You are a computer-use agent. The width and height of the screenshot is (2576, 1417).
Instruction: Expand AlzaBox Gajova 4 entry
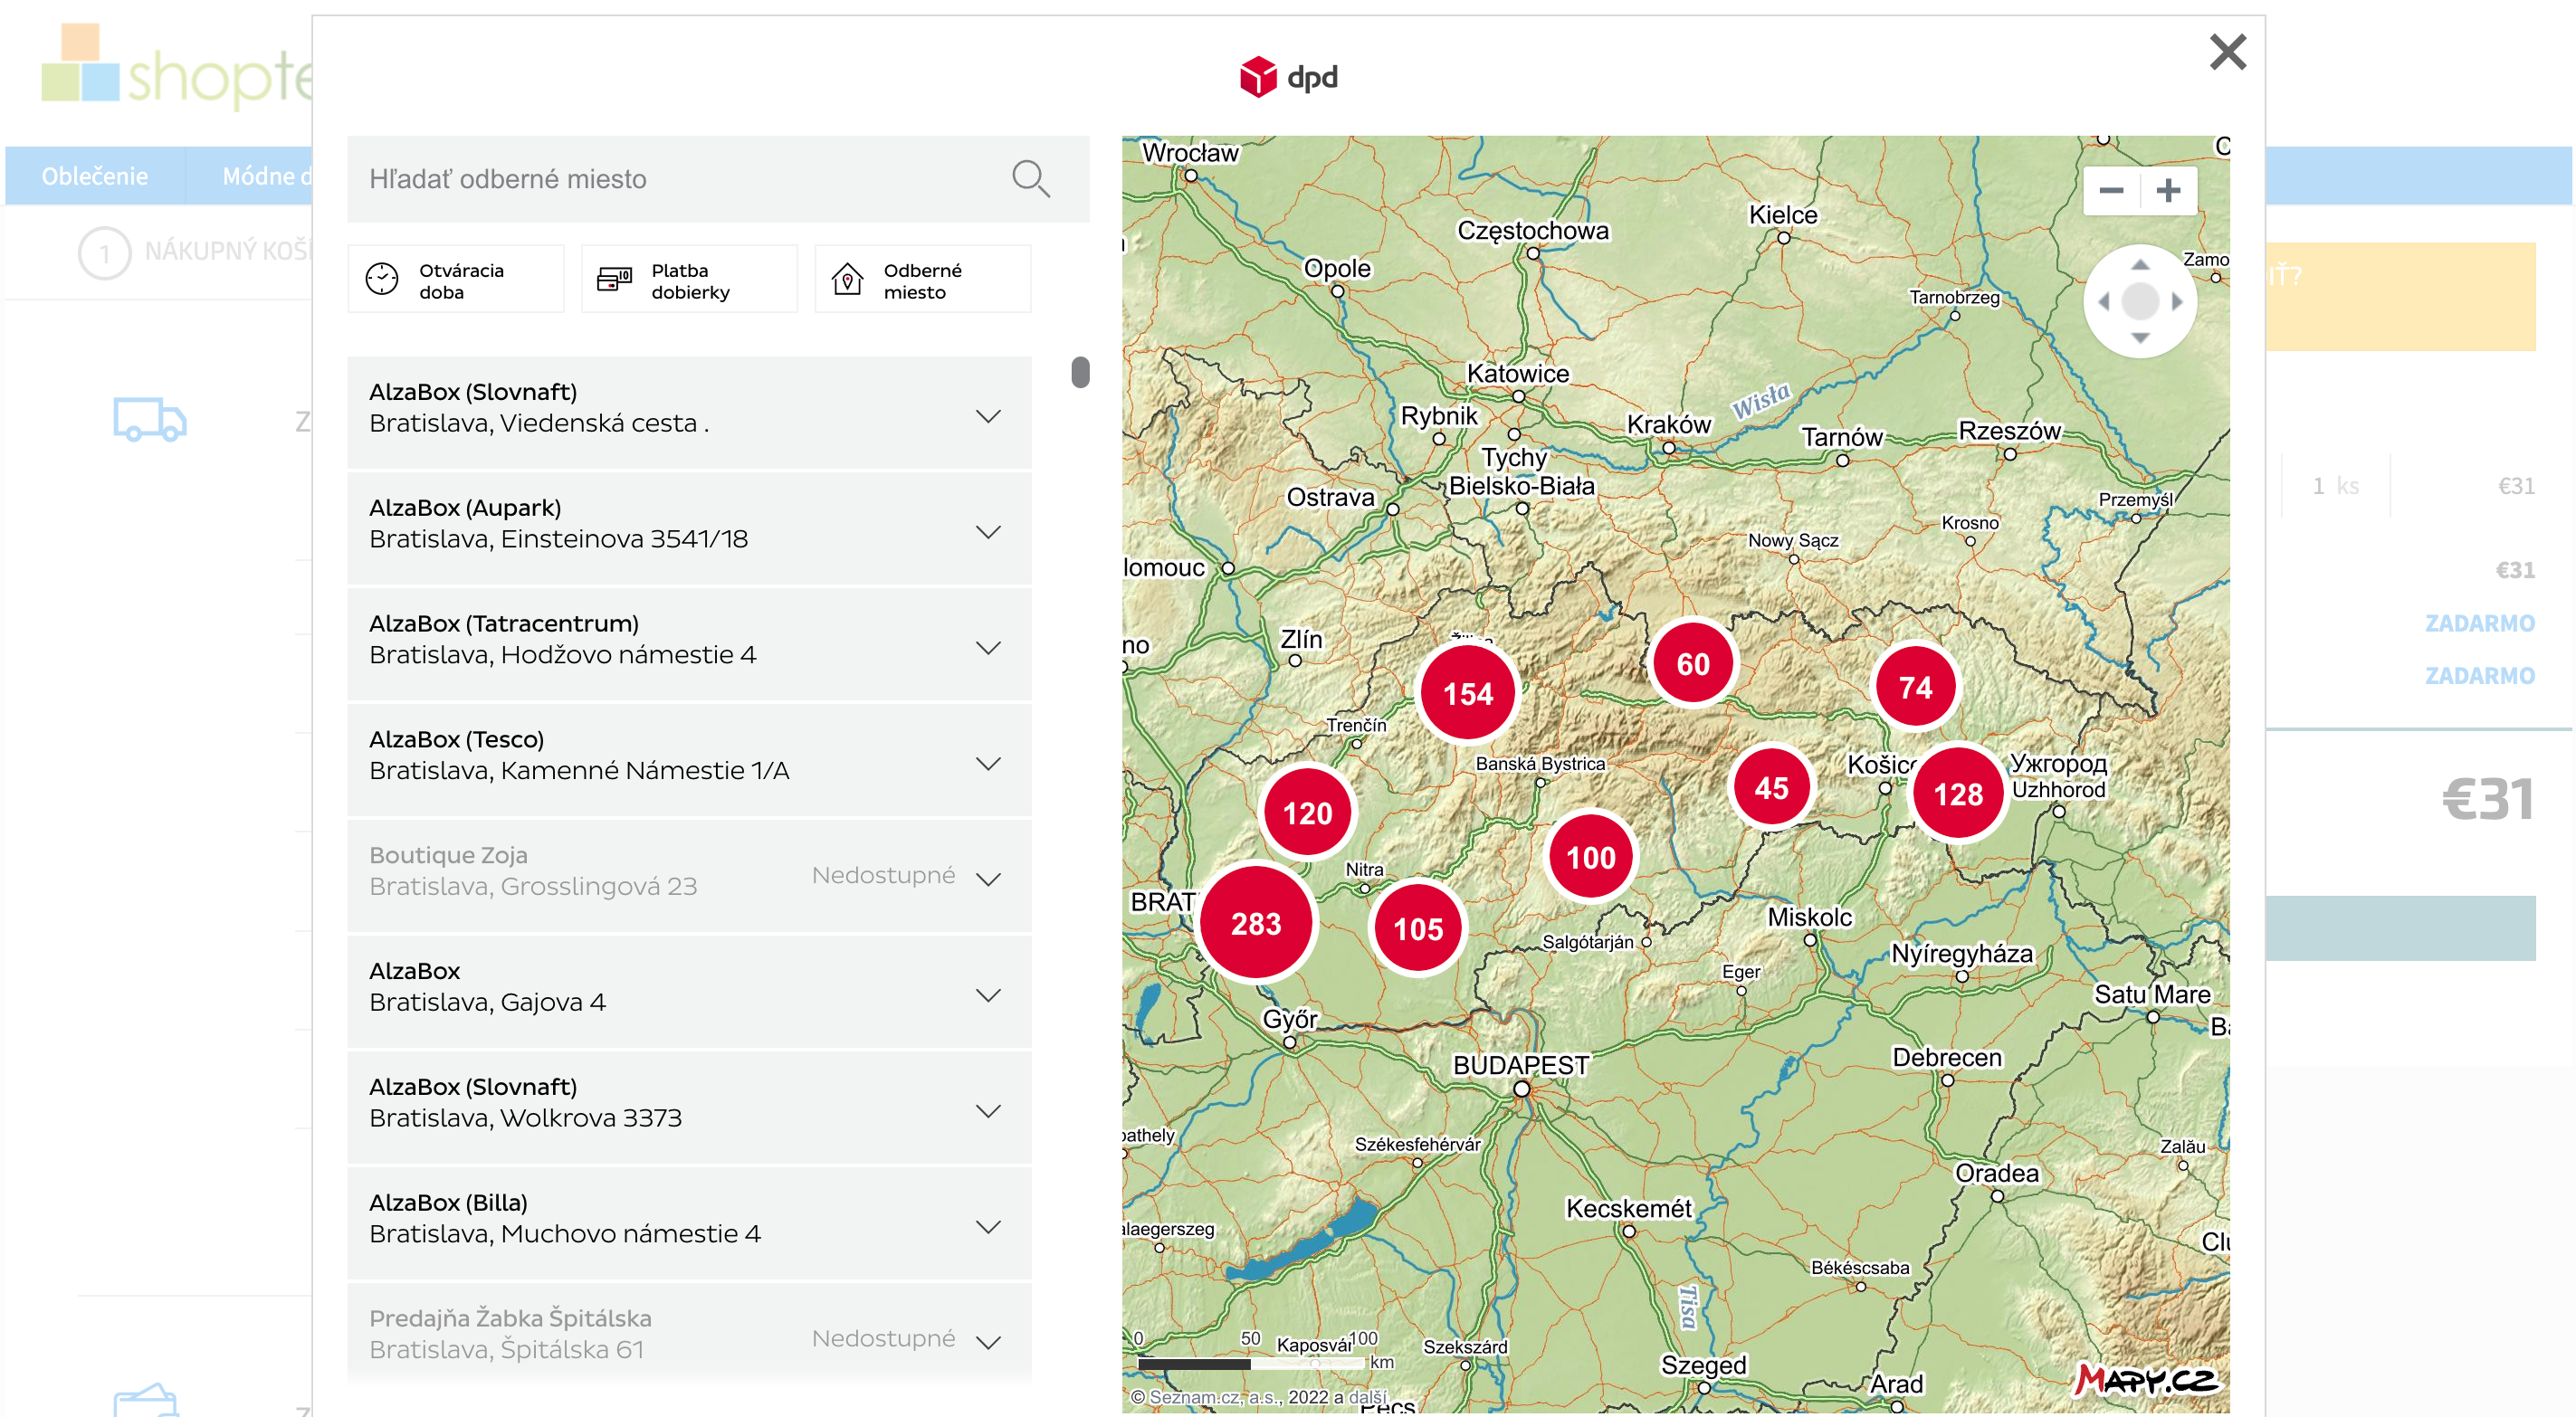click(988, 995)
